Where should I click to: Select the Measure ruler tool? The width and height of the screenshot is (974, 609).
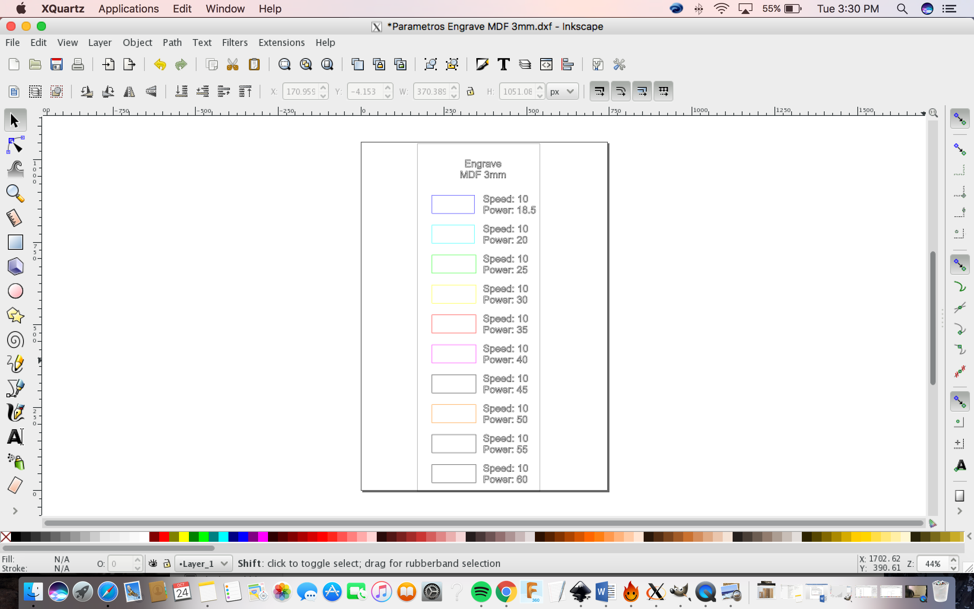[16, 218]
